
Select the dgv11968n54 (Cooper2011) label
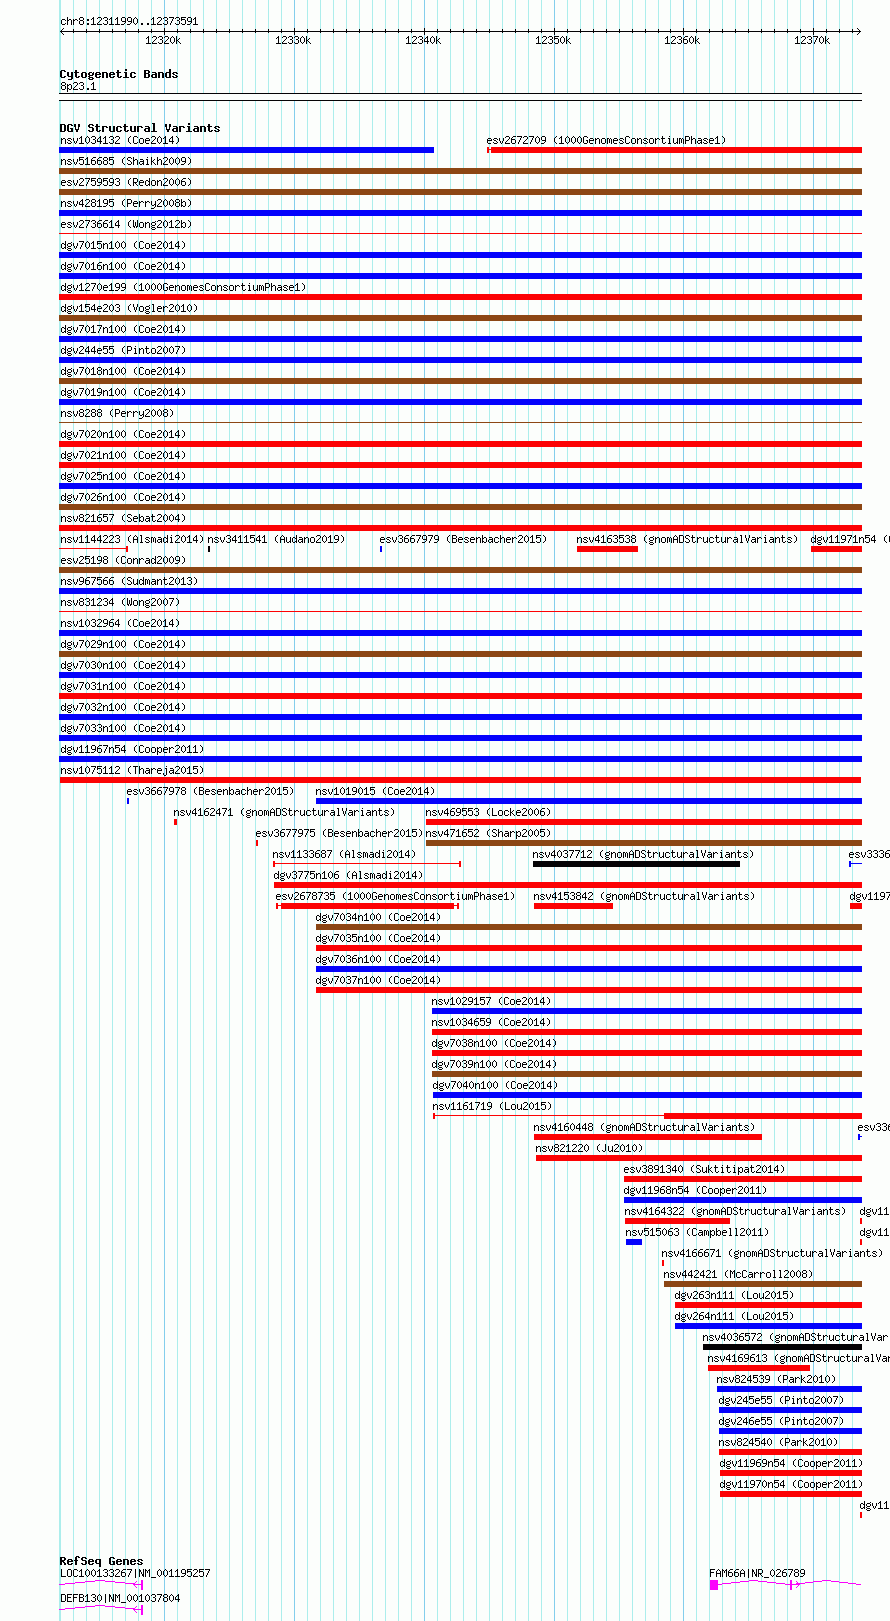[x=696, y=1190]
